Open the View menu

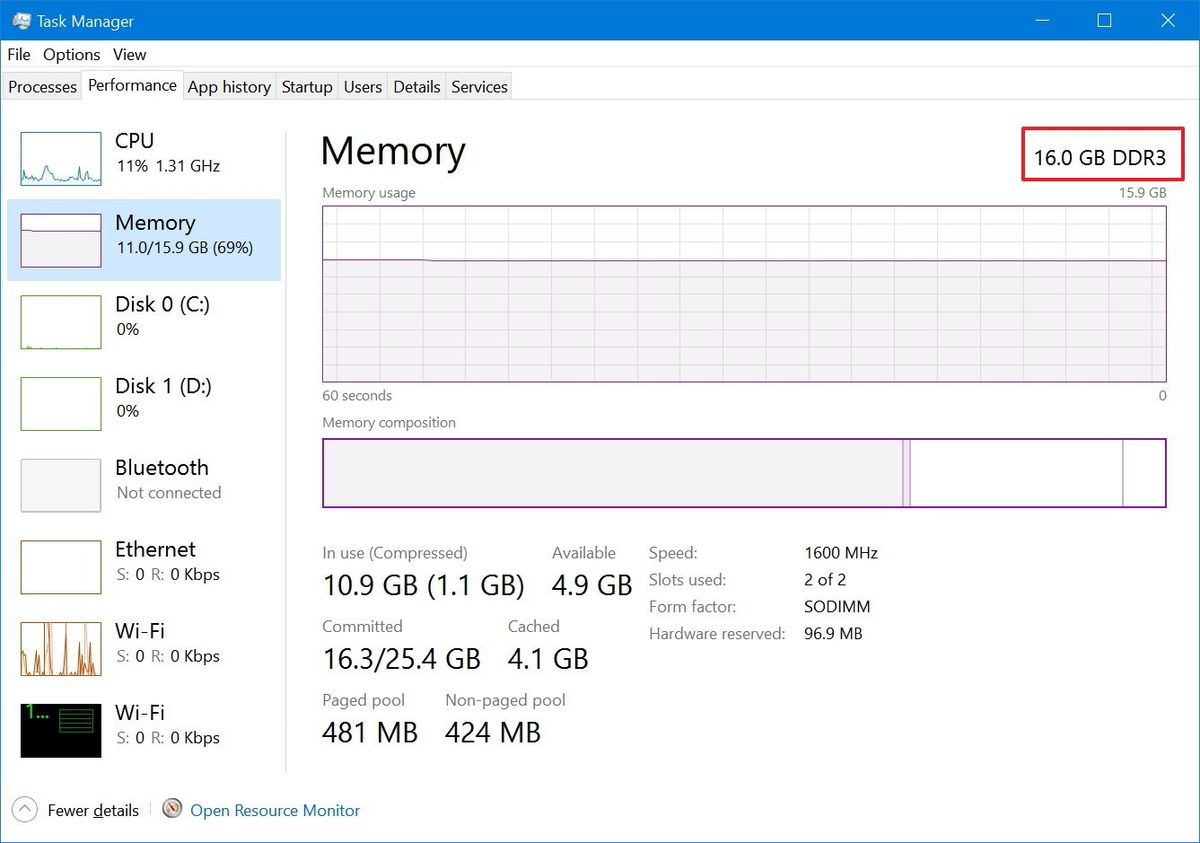[x=129, y=54]
